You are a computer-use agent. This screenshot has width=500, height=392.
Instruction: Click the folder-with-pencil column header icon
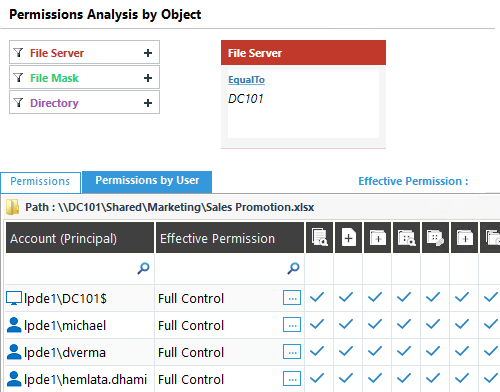435,238
